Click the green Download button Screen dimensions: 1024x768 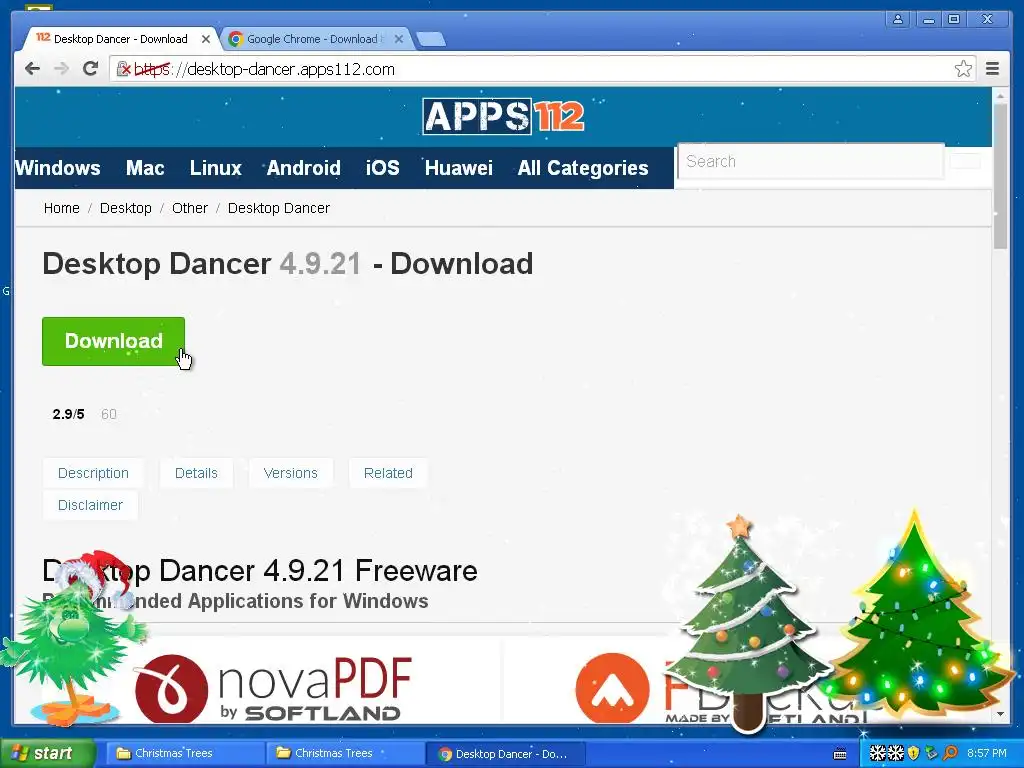[x=114, y=342]
